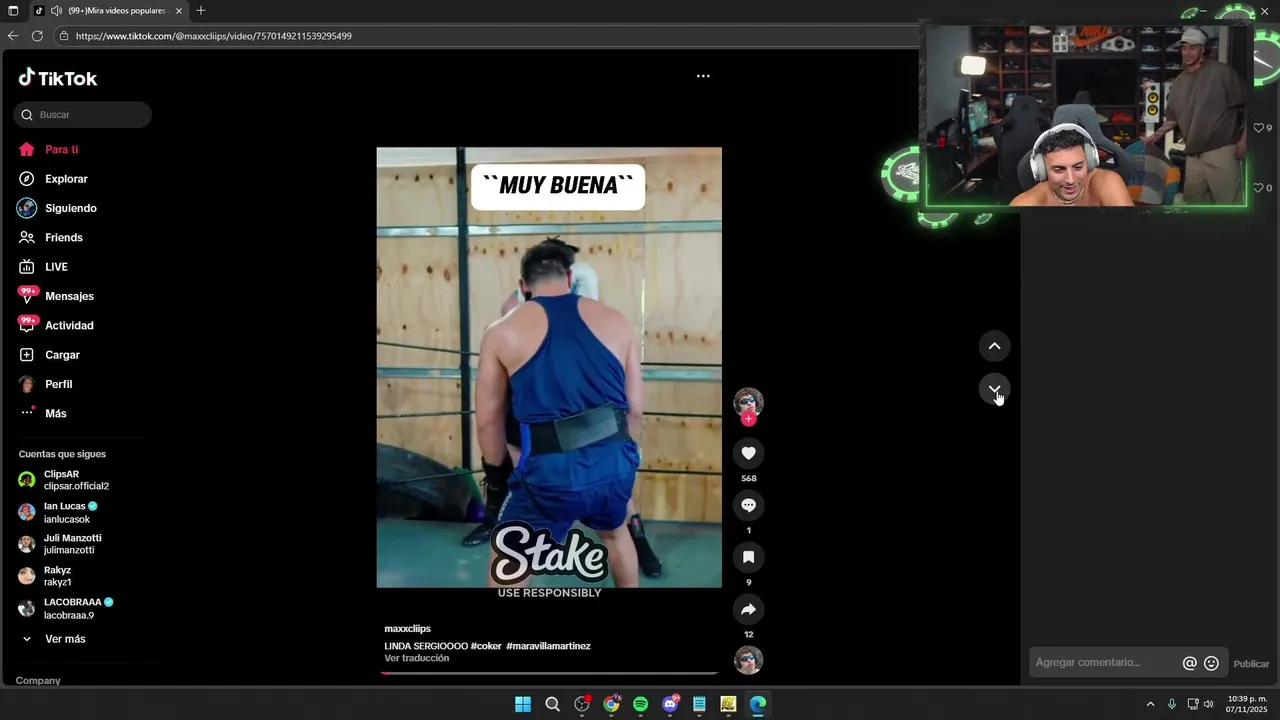The width and height of the screenshot is (1280, 720).
Task: Open the tab actions menu in the browser's top-left corner
Action: (13, 11)
